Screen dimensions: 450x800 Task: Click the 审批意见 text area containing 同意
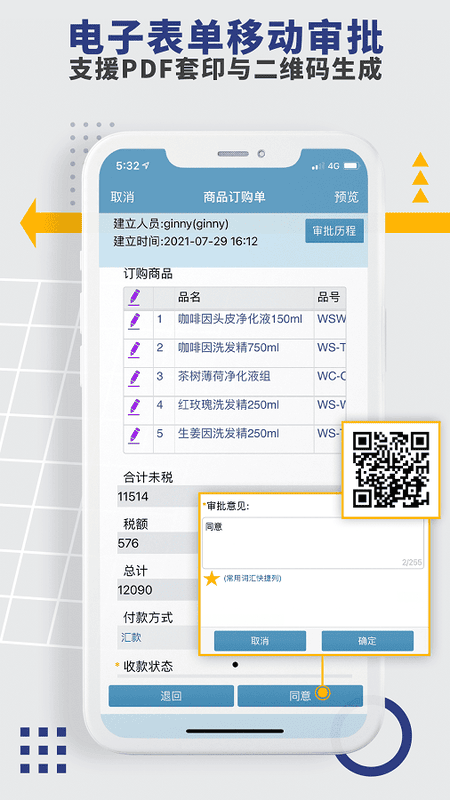(313, 543)
